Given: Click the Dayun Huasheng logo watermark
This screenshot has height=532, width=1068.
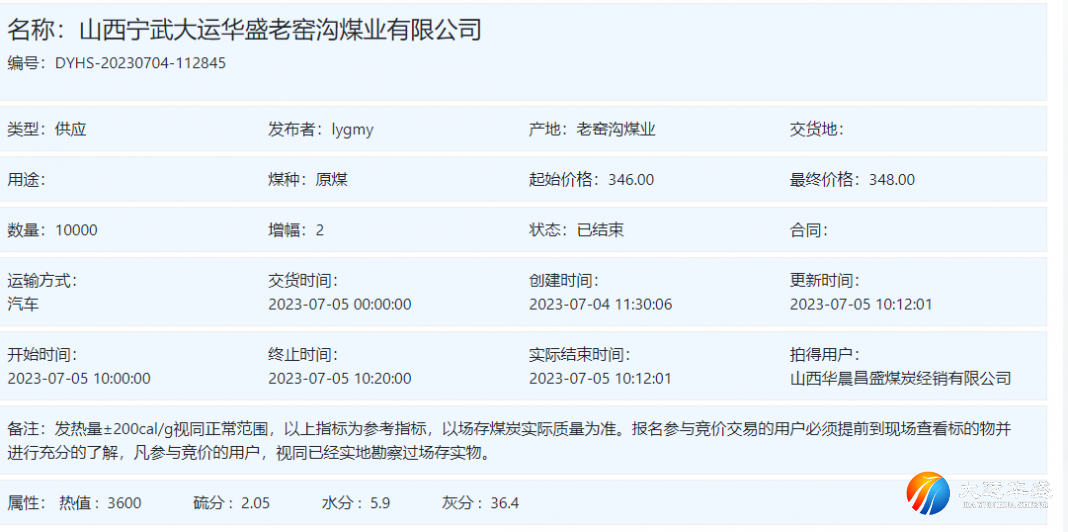Looking at the screenshot, I should coord(979,493).
